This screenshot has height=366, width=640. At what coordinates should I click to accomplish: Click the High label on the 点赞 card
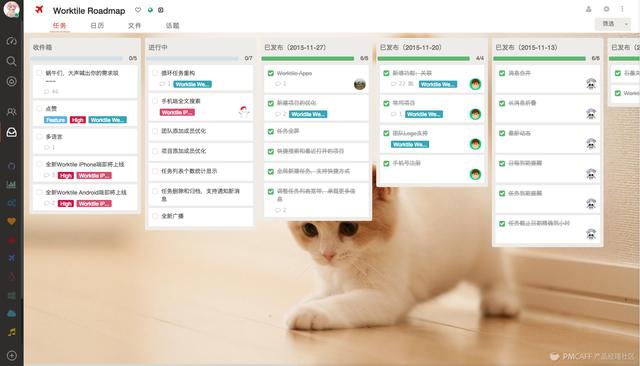pyautogui.click(x=78, y=120)
